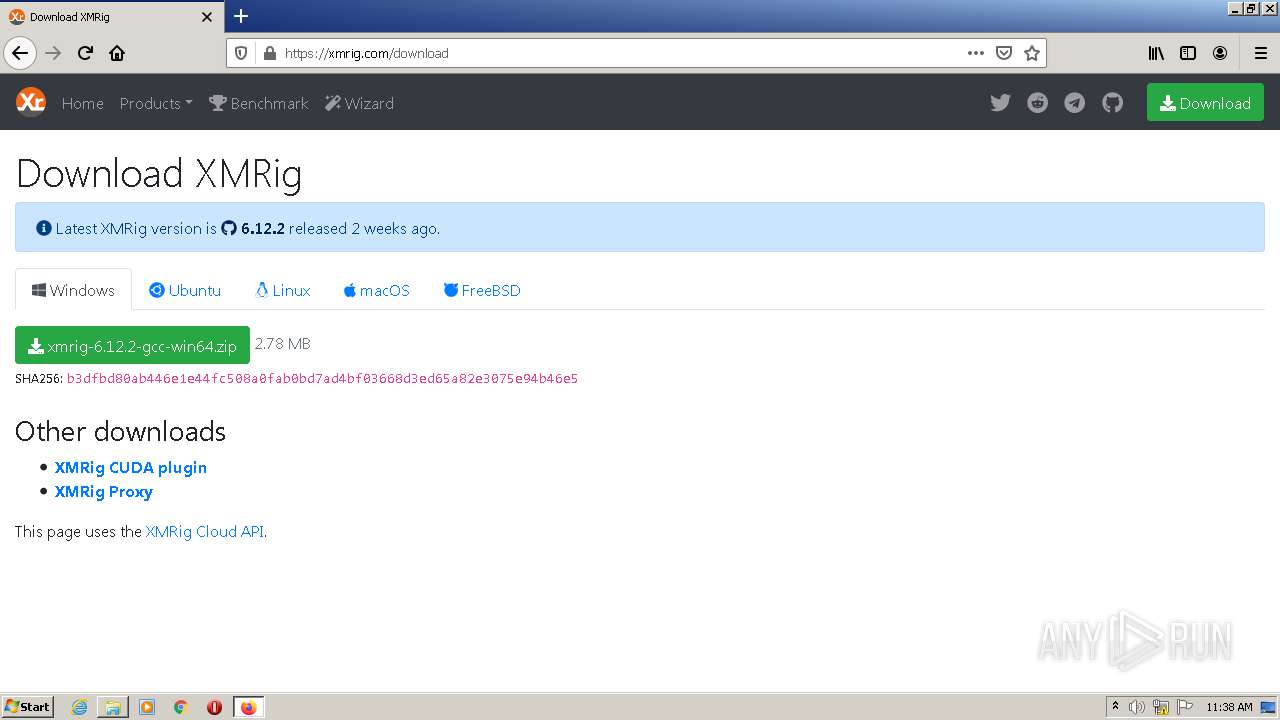Image resolution: width=1280 pixels, height=720 pixels.
Task: Go to Home in navbar
Action: click(x=82, y=103)
